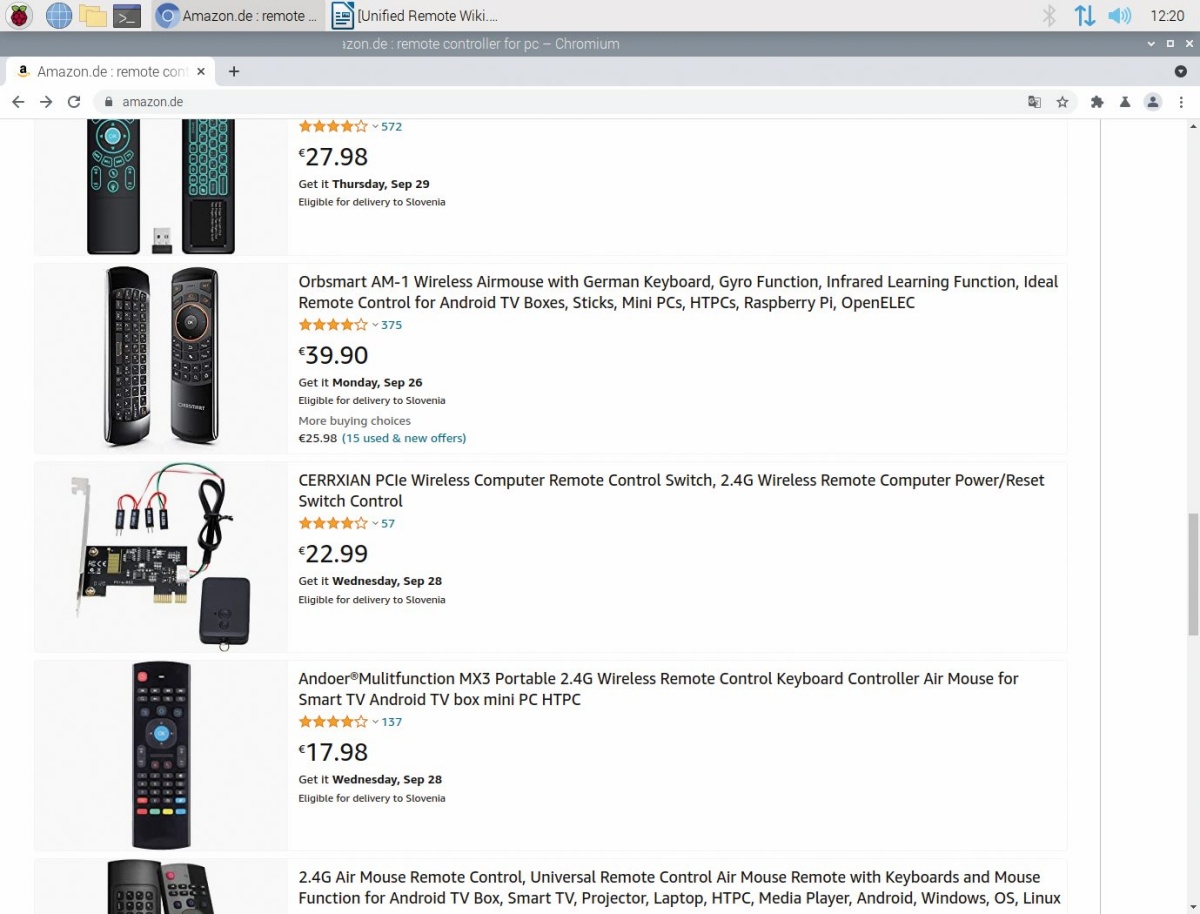Screen dimensions: 1200x914
Task: View the Orbsmart AM-1 product image
Action: pyautogui.click(x=161, y=356)
